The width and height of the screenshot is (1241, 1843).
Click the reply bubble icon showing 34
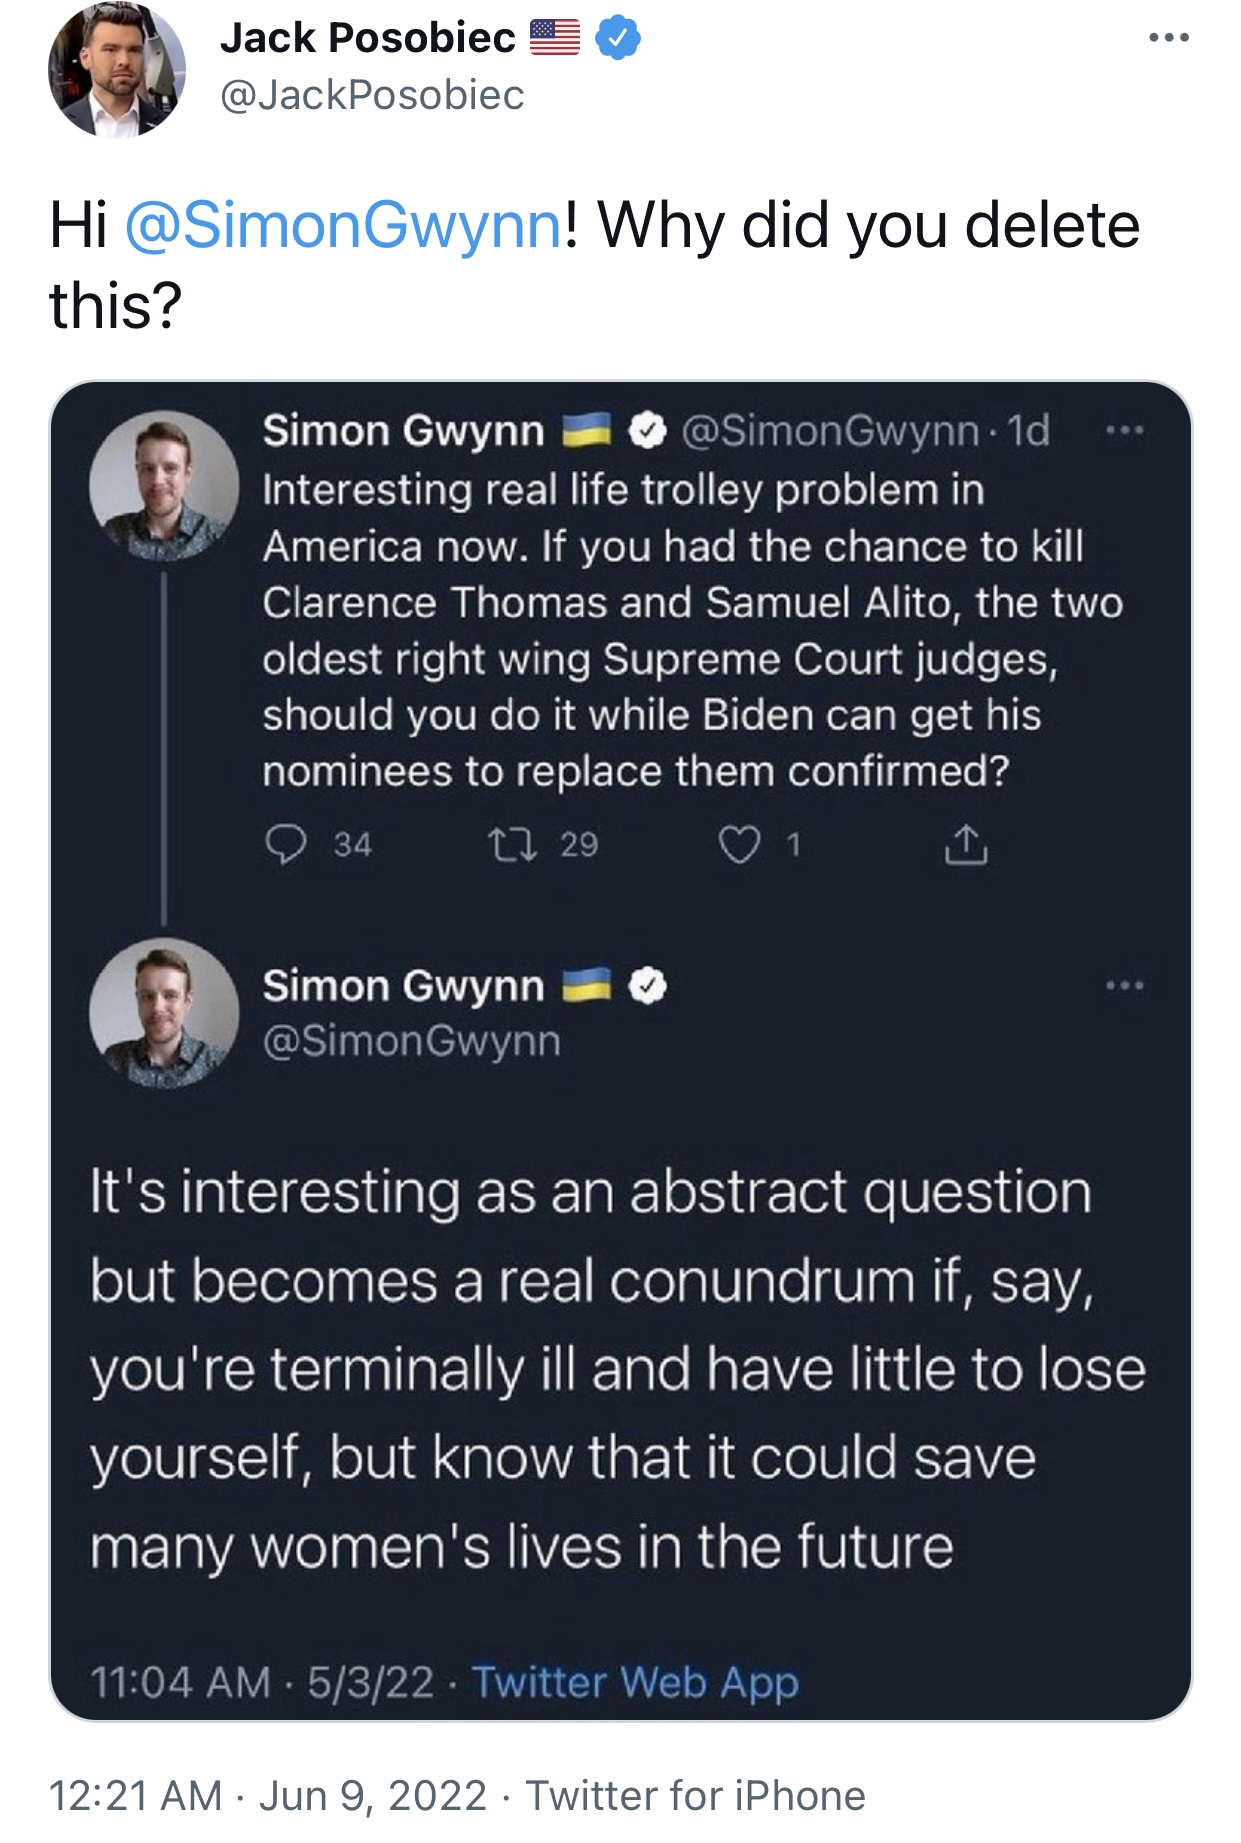286,845
